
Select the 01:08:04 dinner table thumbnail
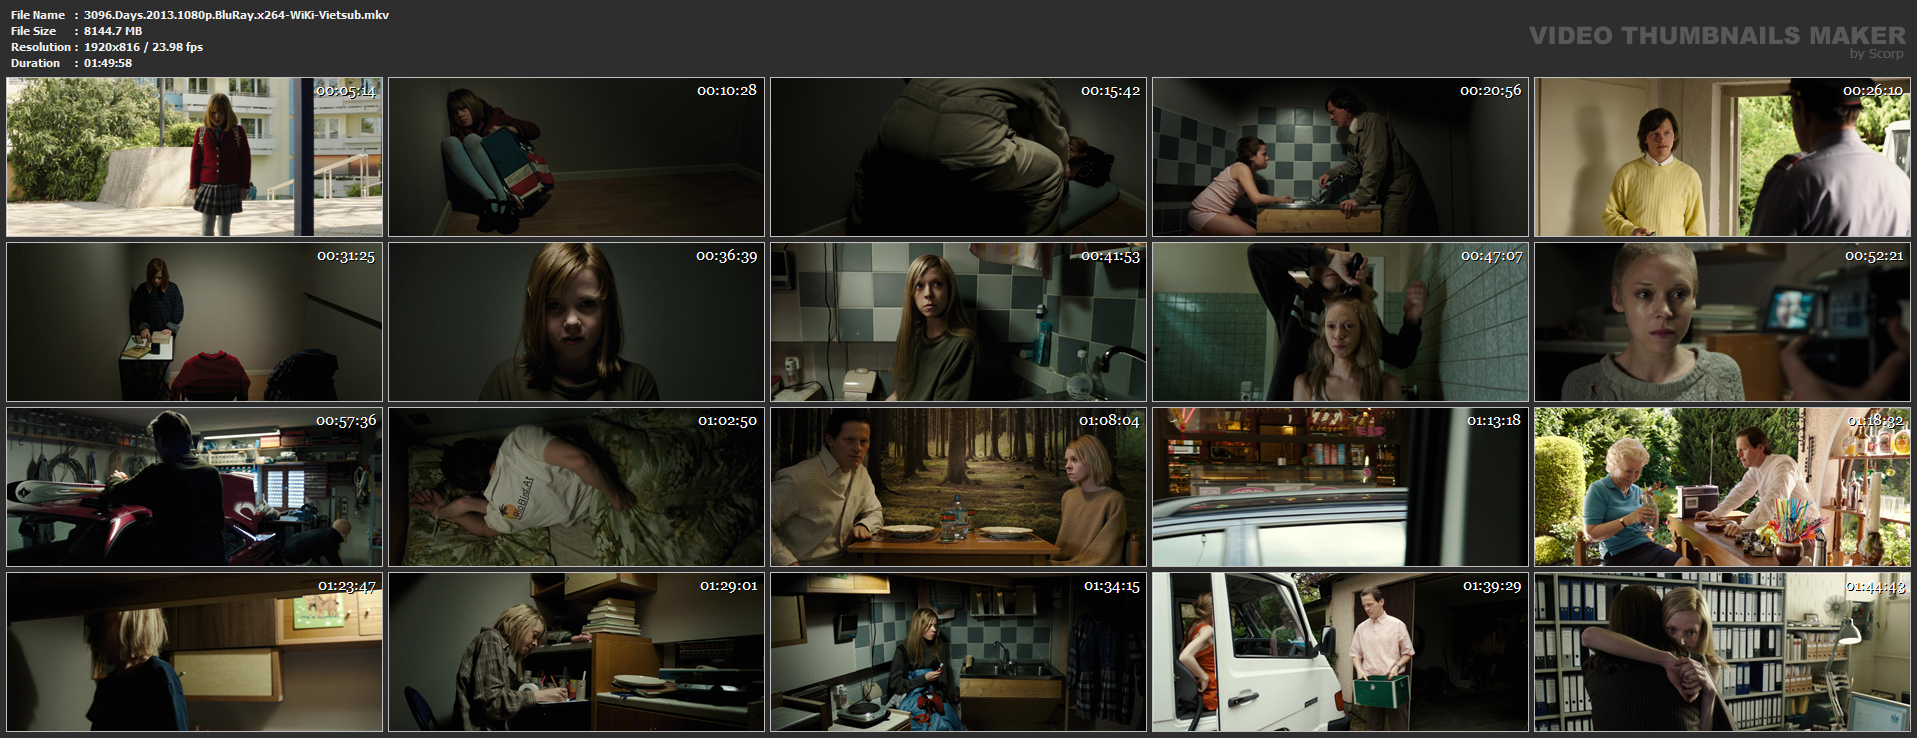[x=958, y=487]
